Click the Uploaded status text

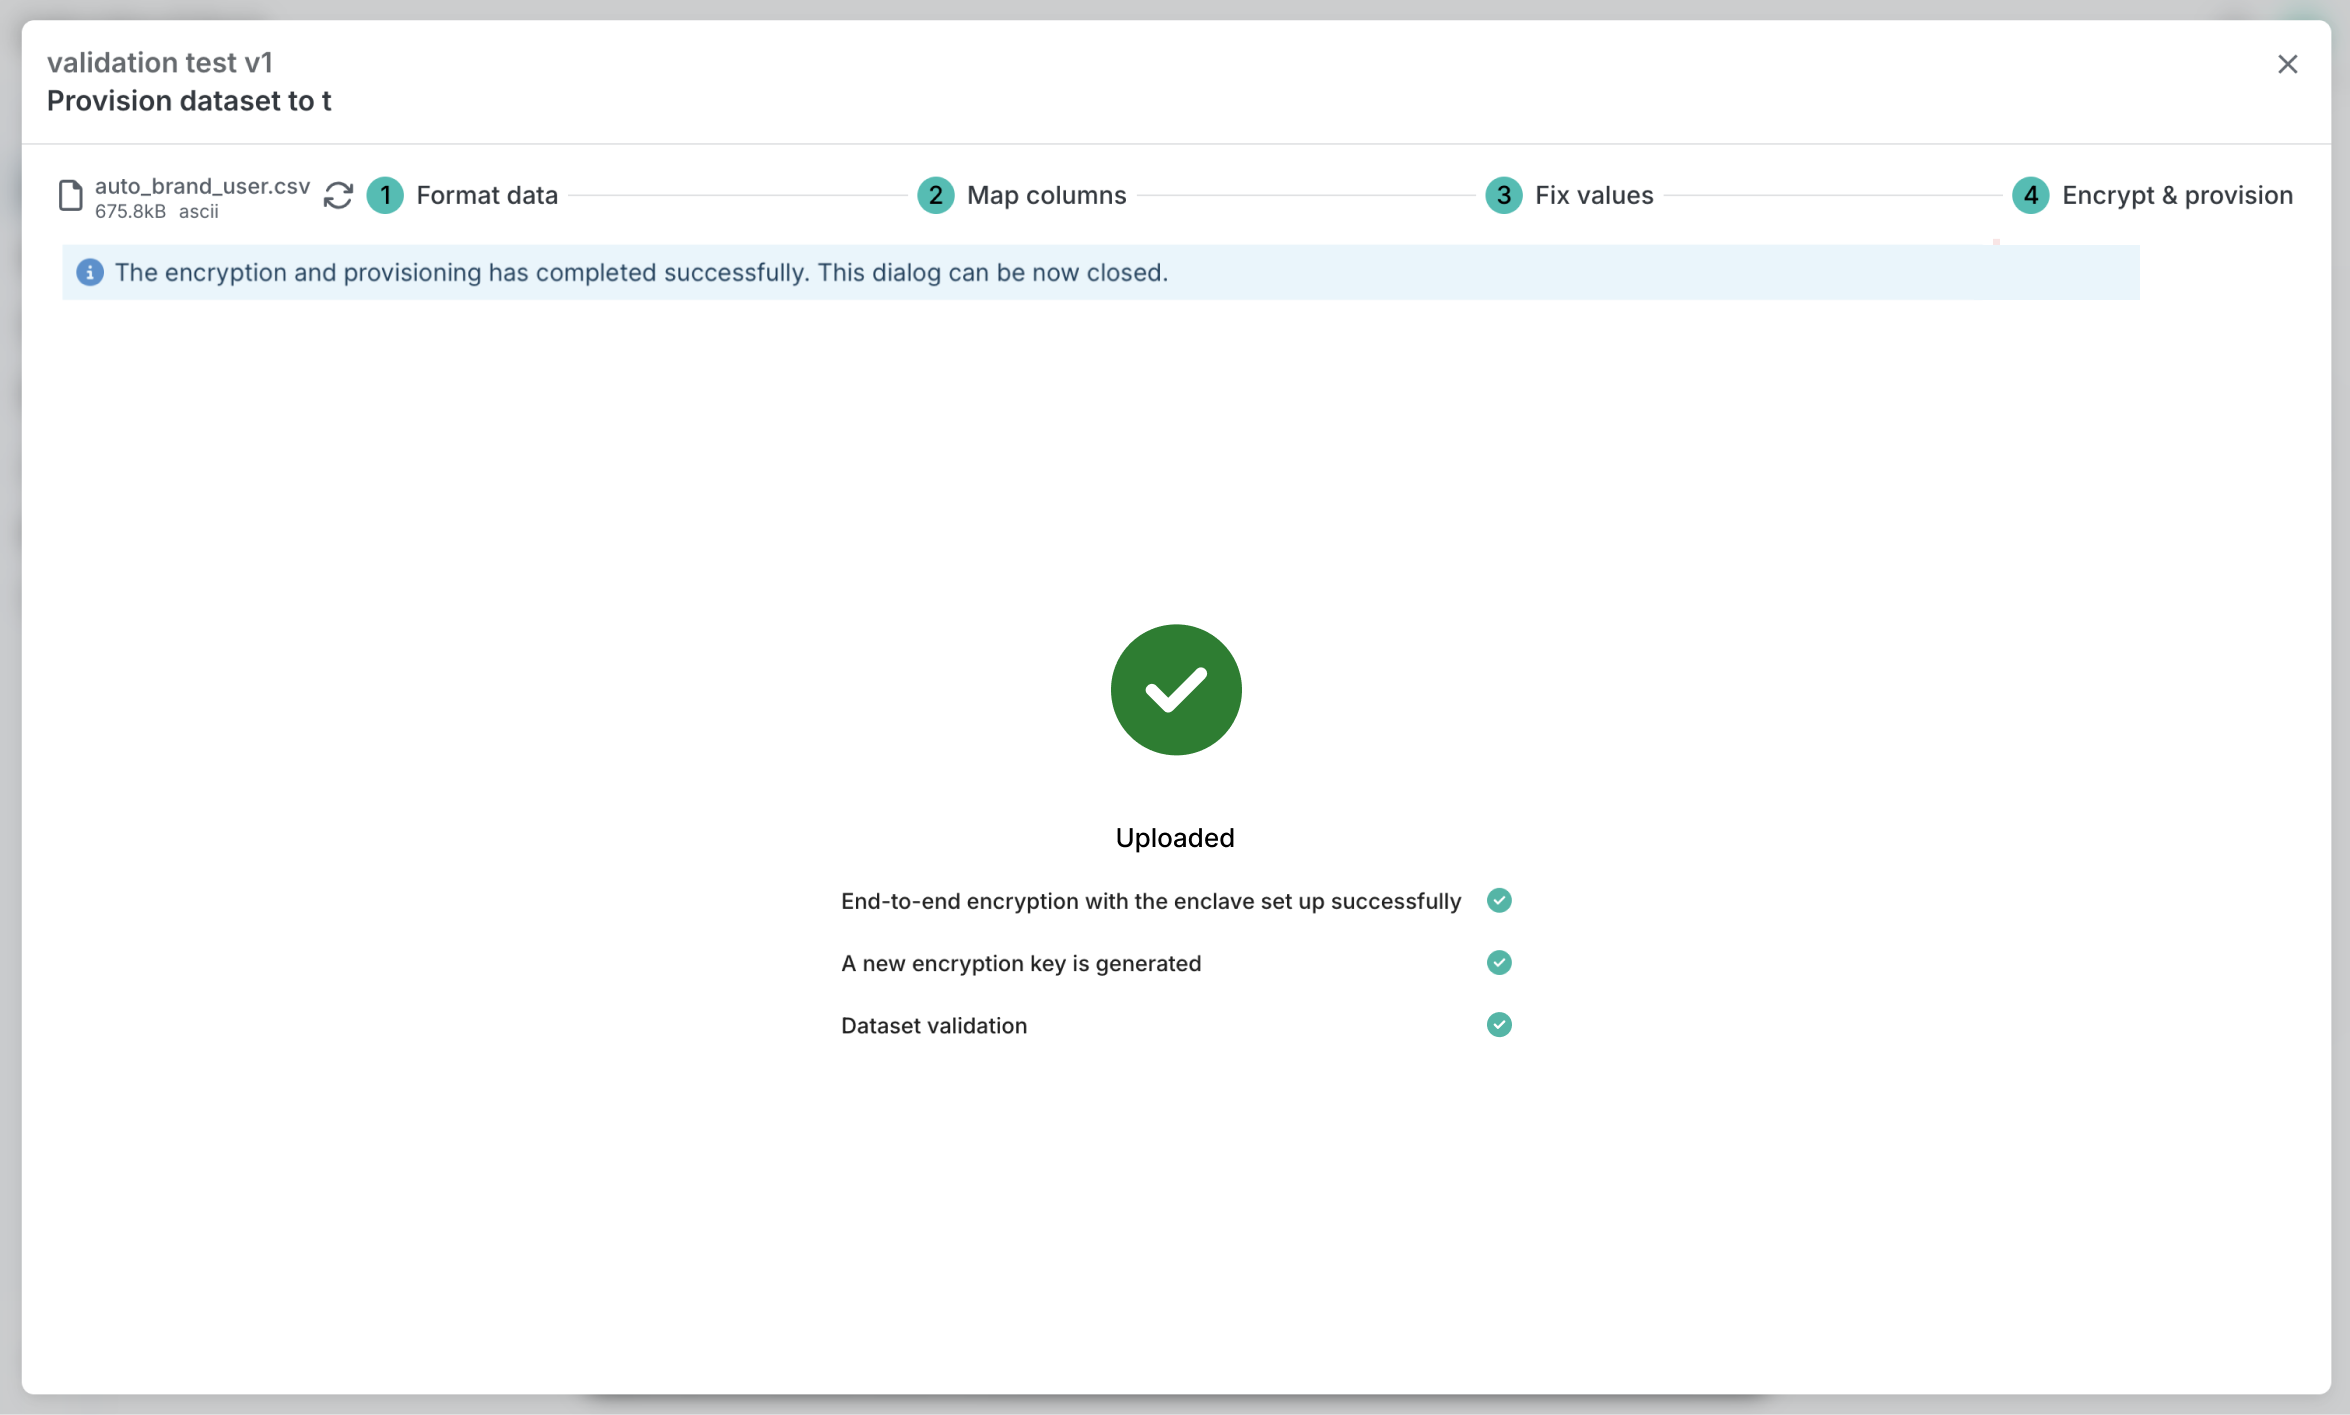(1175, 837)
